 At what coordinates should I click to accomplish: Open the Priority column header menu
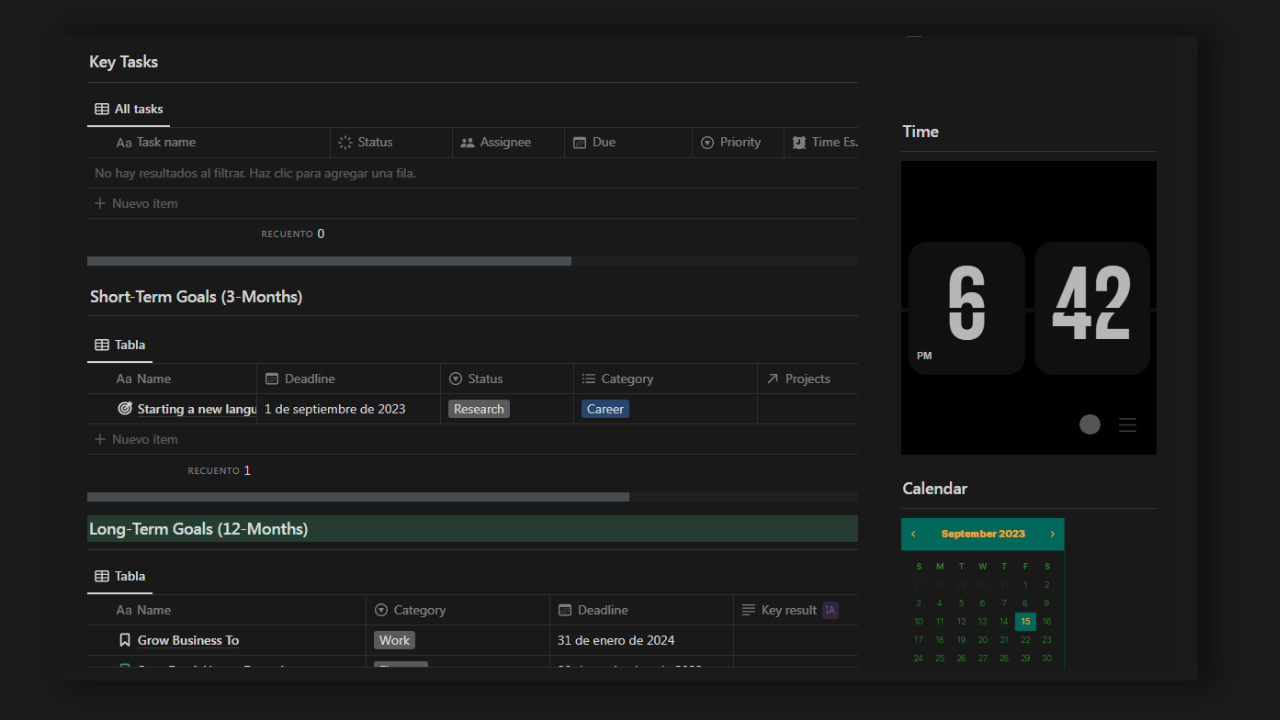pos(738,142)
